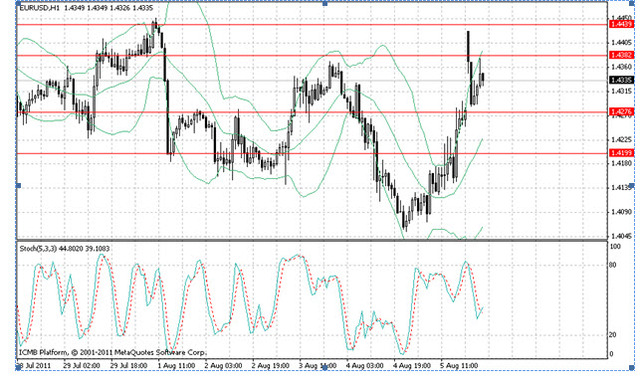
Task: Click the black 1.4335 current price label
Action: pyautogui.click(x=621, y=80)
